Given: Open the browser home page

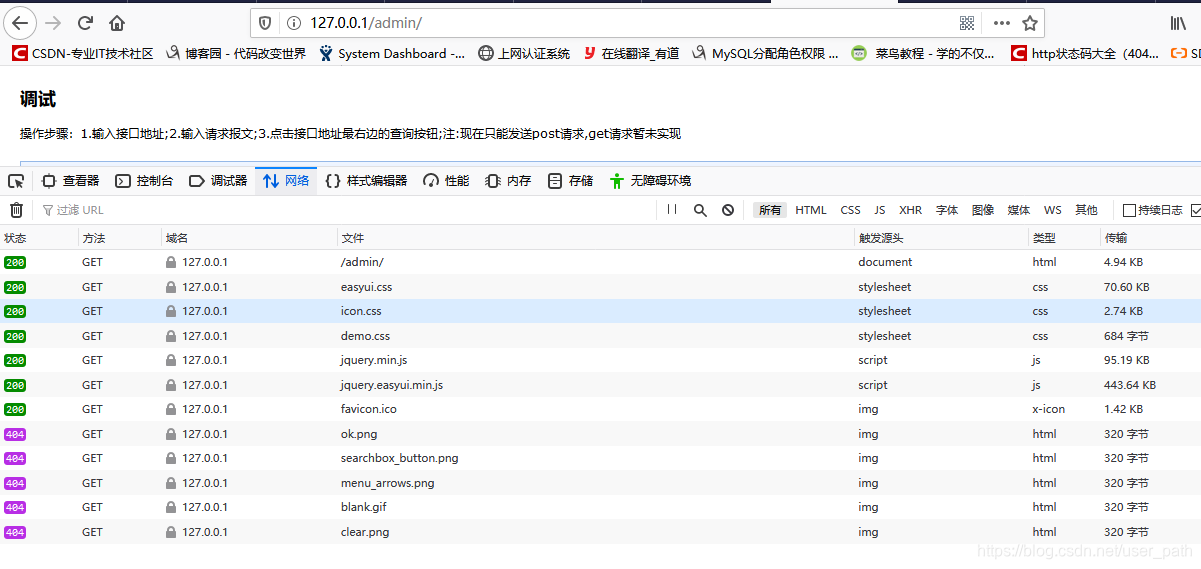Looking at the screenshot, I should coord(117,22).
